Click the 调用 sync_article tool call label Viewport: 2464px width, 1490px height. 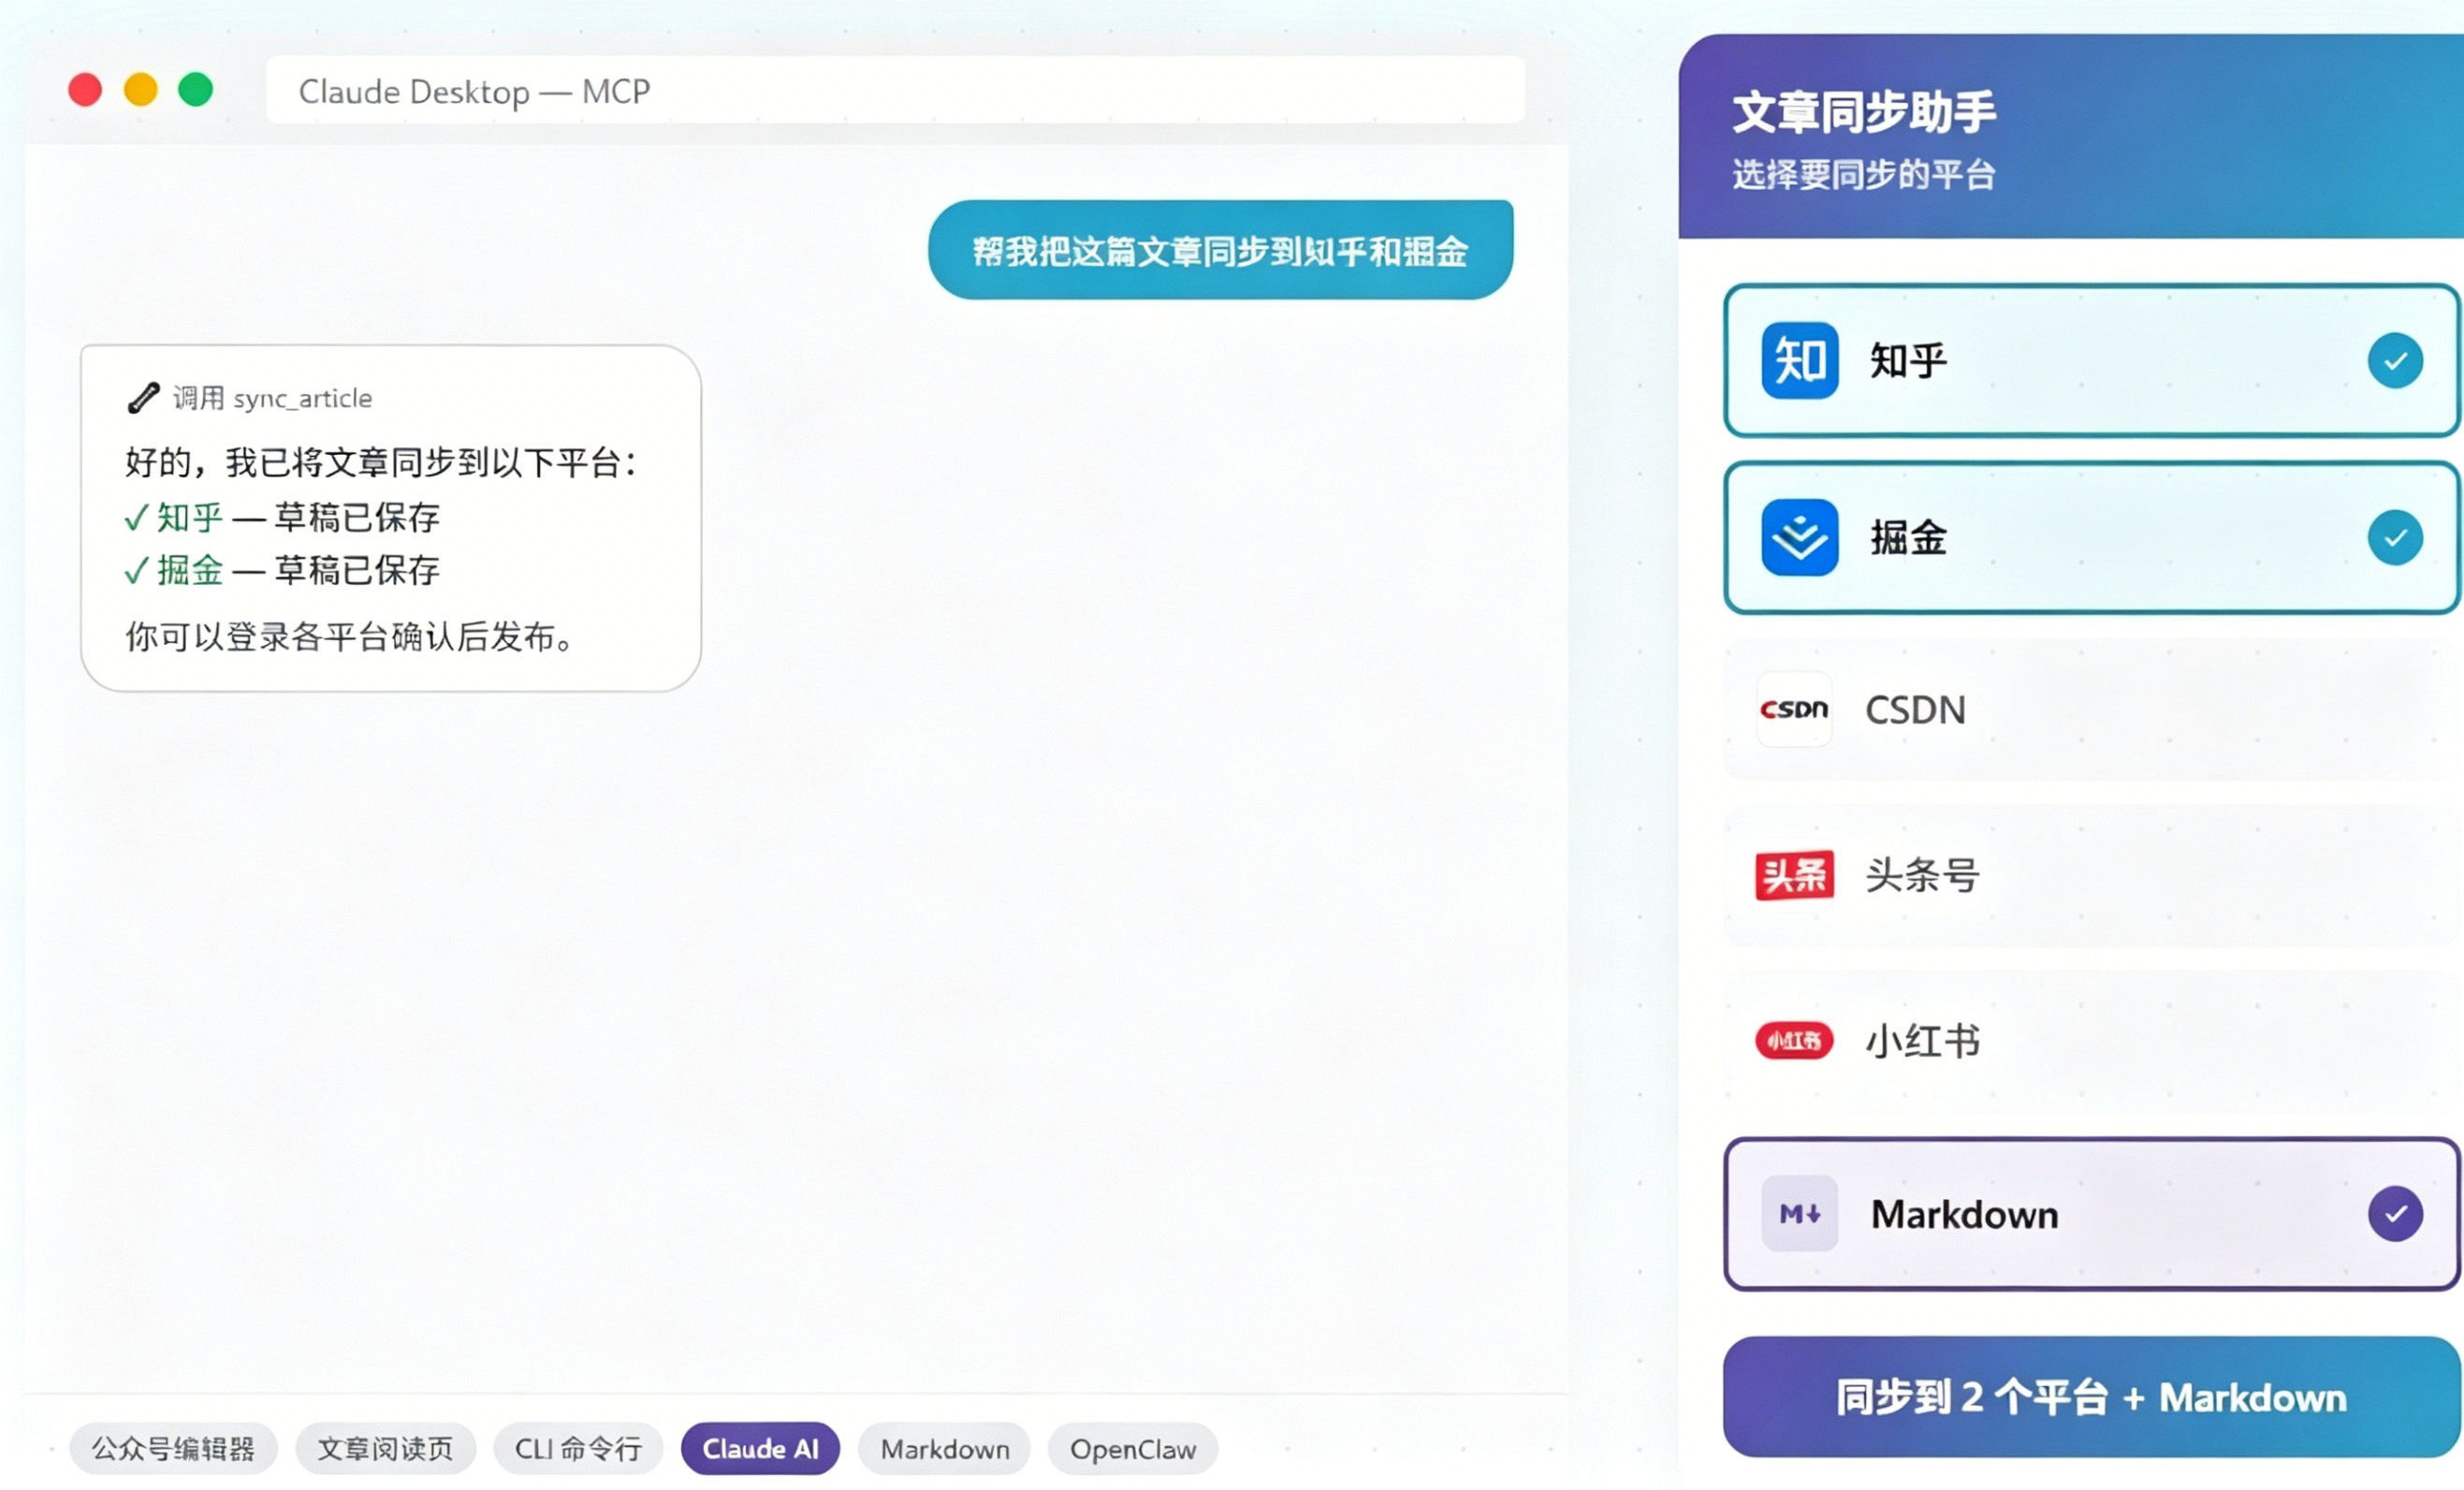coord(272,398)
